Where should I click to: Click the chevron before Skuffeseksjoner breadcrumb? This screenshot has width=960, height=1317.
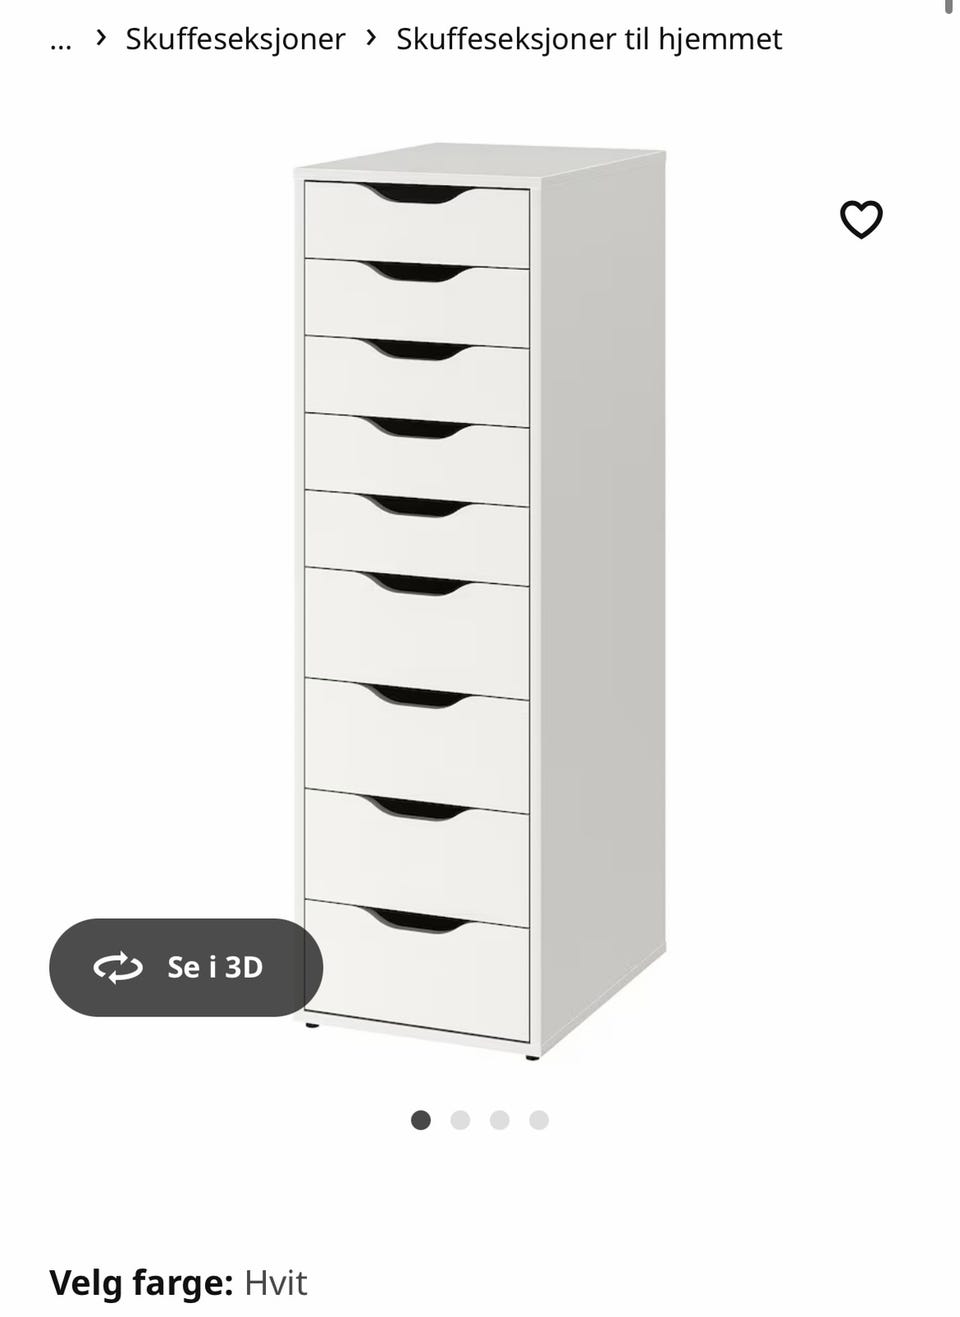click(x=101, y=38)
